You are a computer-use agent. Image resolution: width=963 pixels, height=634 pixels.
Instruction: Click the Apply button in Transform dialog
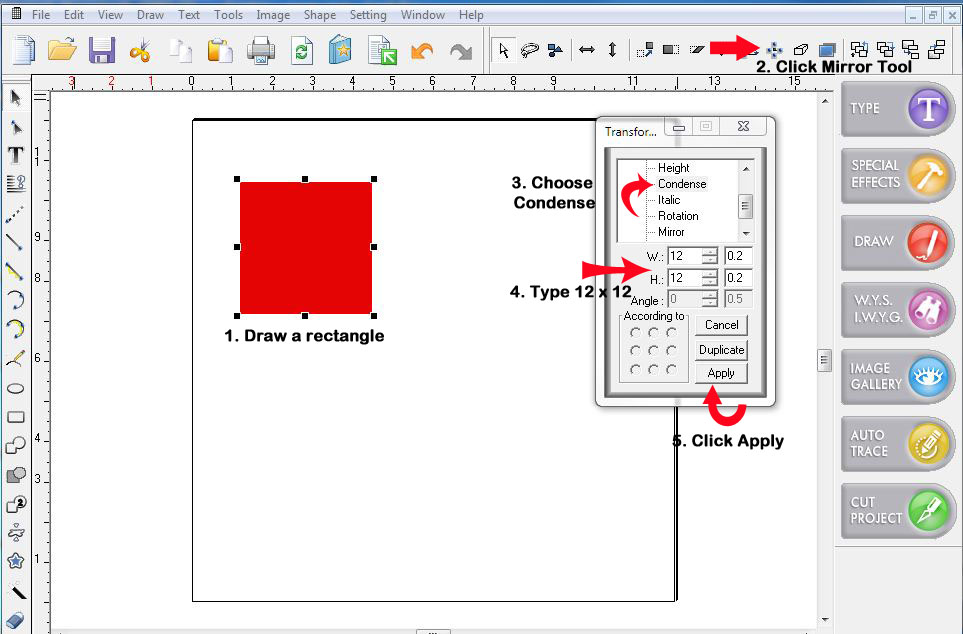721,373
